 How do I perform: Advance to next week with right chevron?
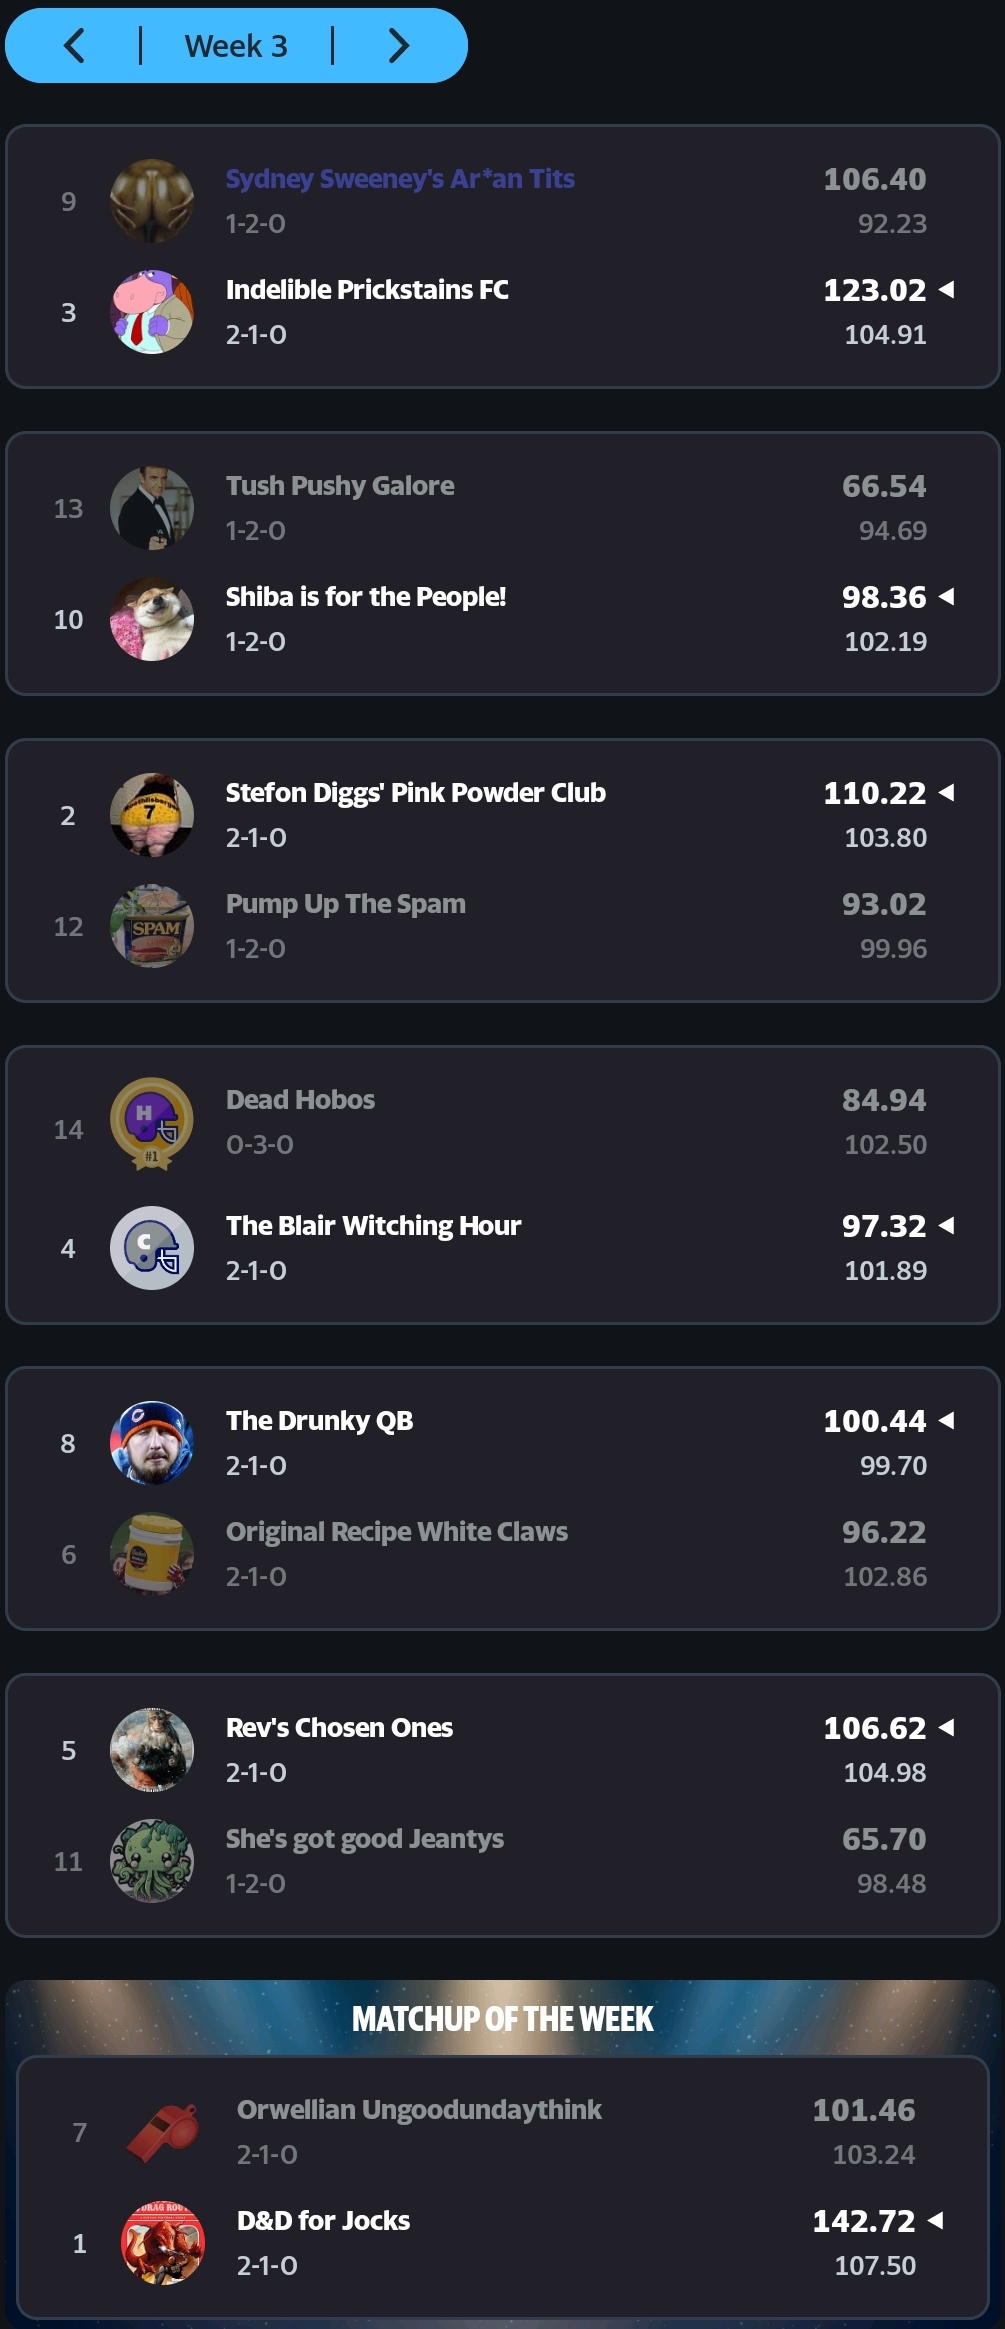398,46
